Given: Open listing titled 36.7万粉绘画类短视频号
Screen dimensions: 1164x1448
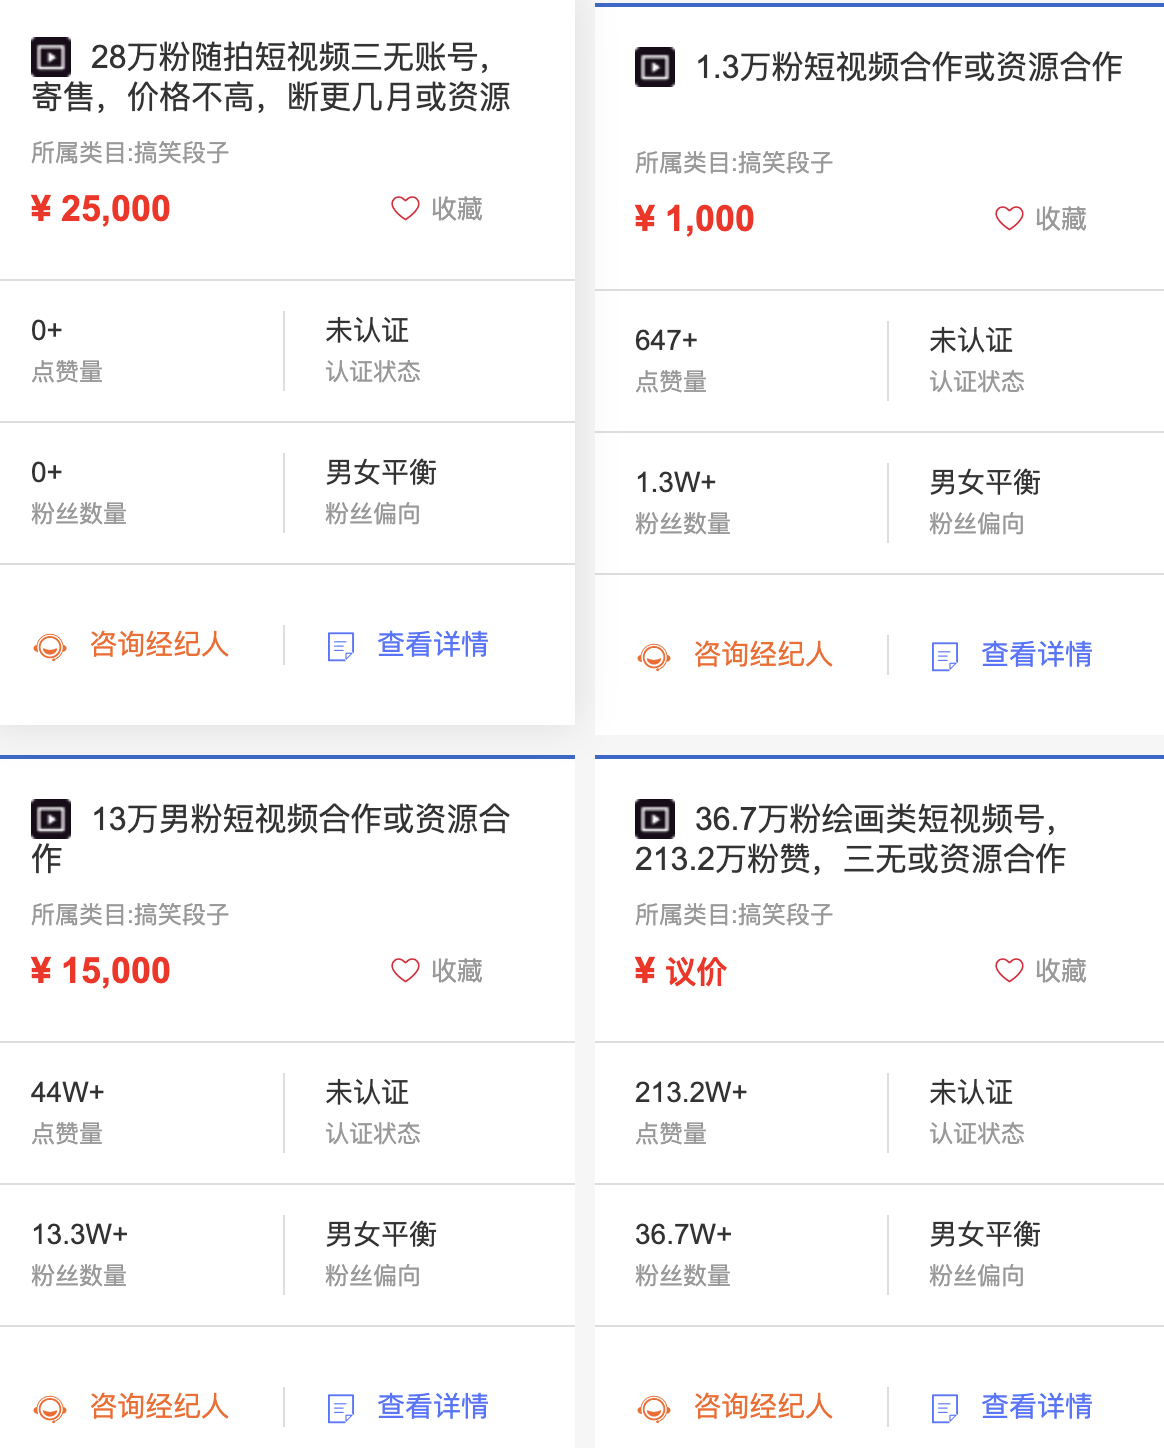Looking at the screenshot, I should point(851,838).
